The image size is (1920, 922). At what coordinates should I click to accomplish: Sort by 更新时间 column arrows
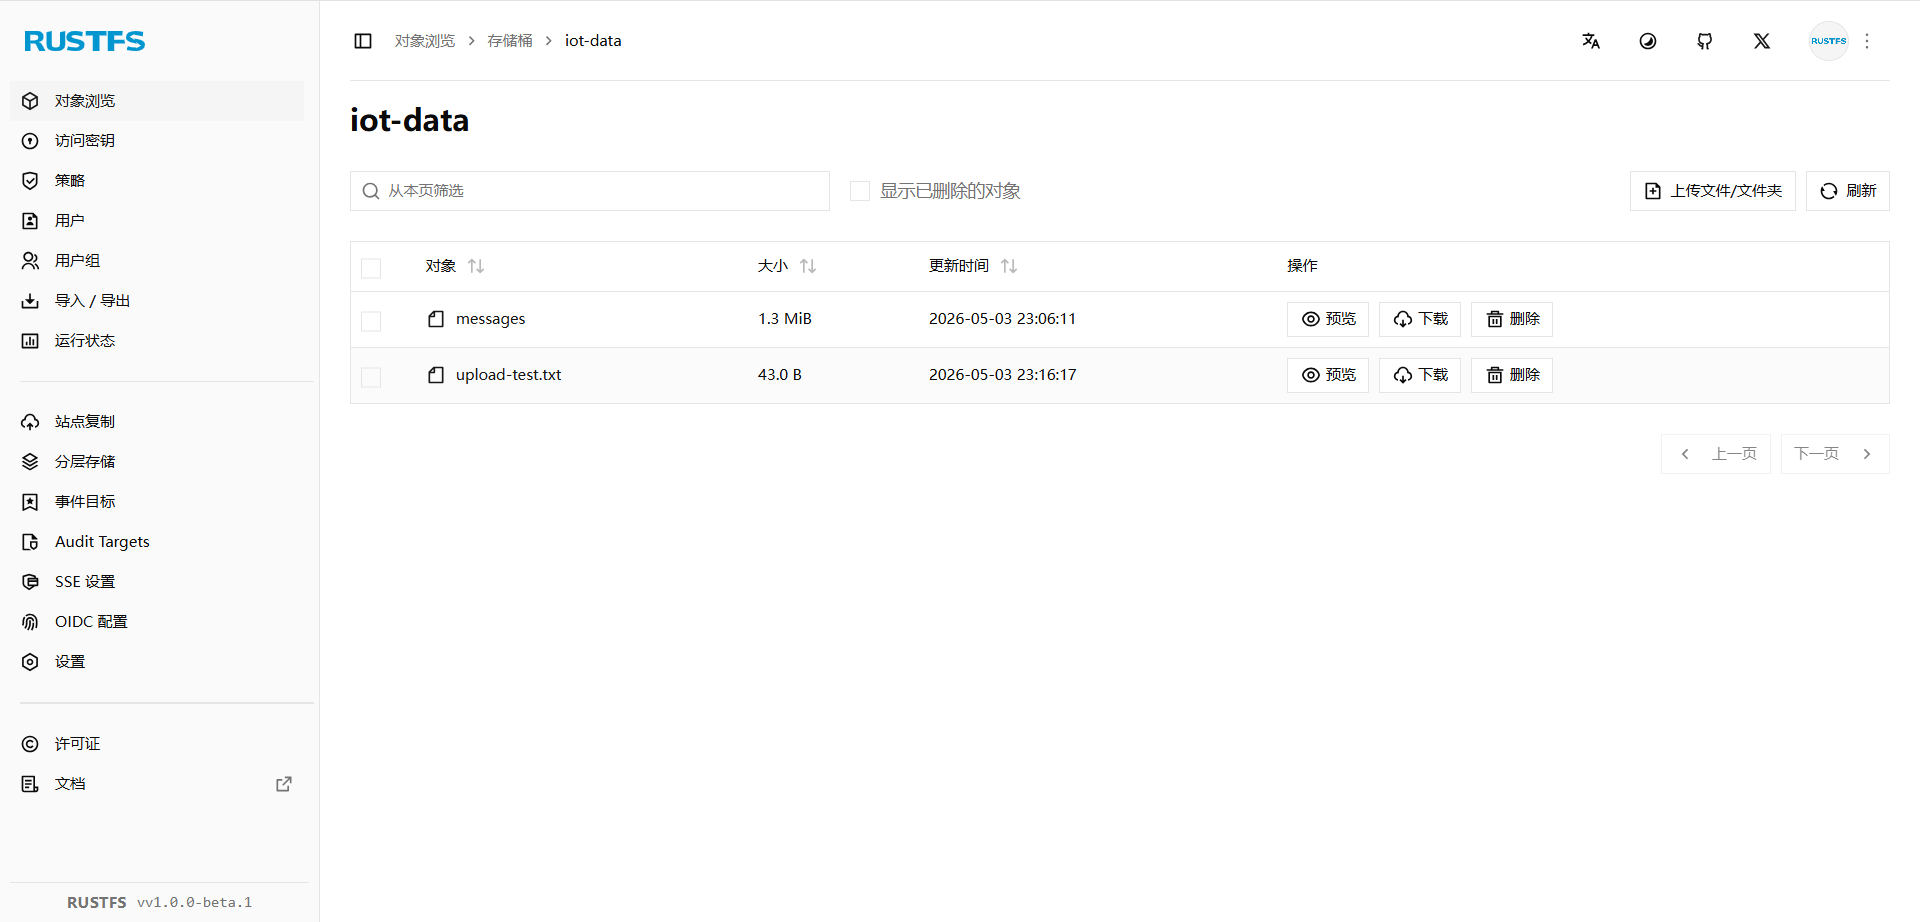tap(1009, 266)
